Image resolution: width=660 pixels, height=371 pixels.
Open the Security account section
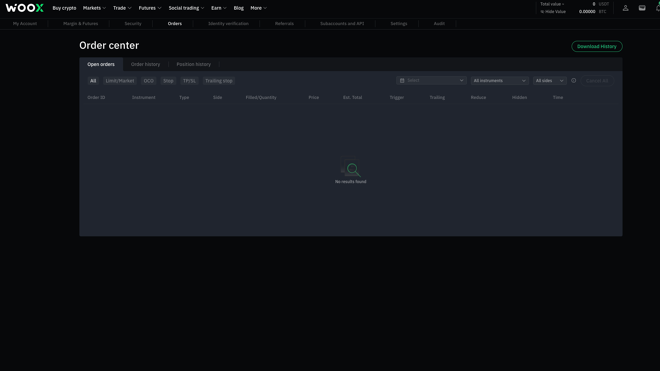click(133, 24)
